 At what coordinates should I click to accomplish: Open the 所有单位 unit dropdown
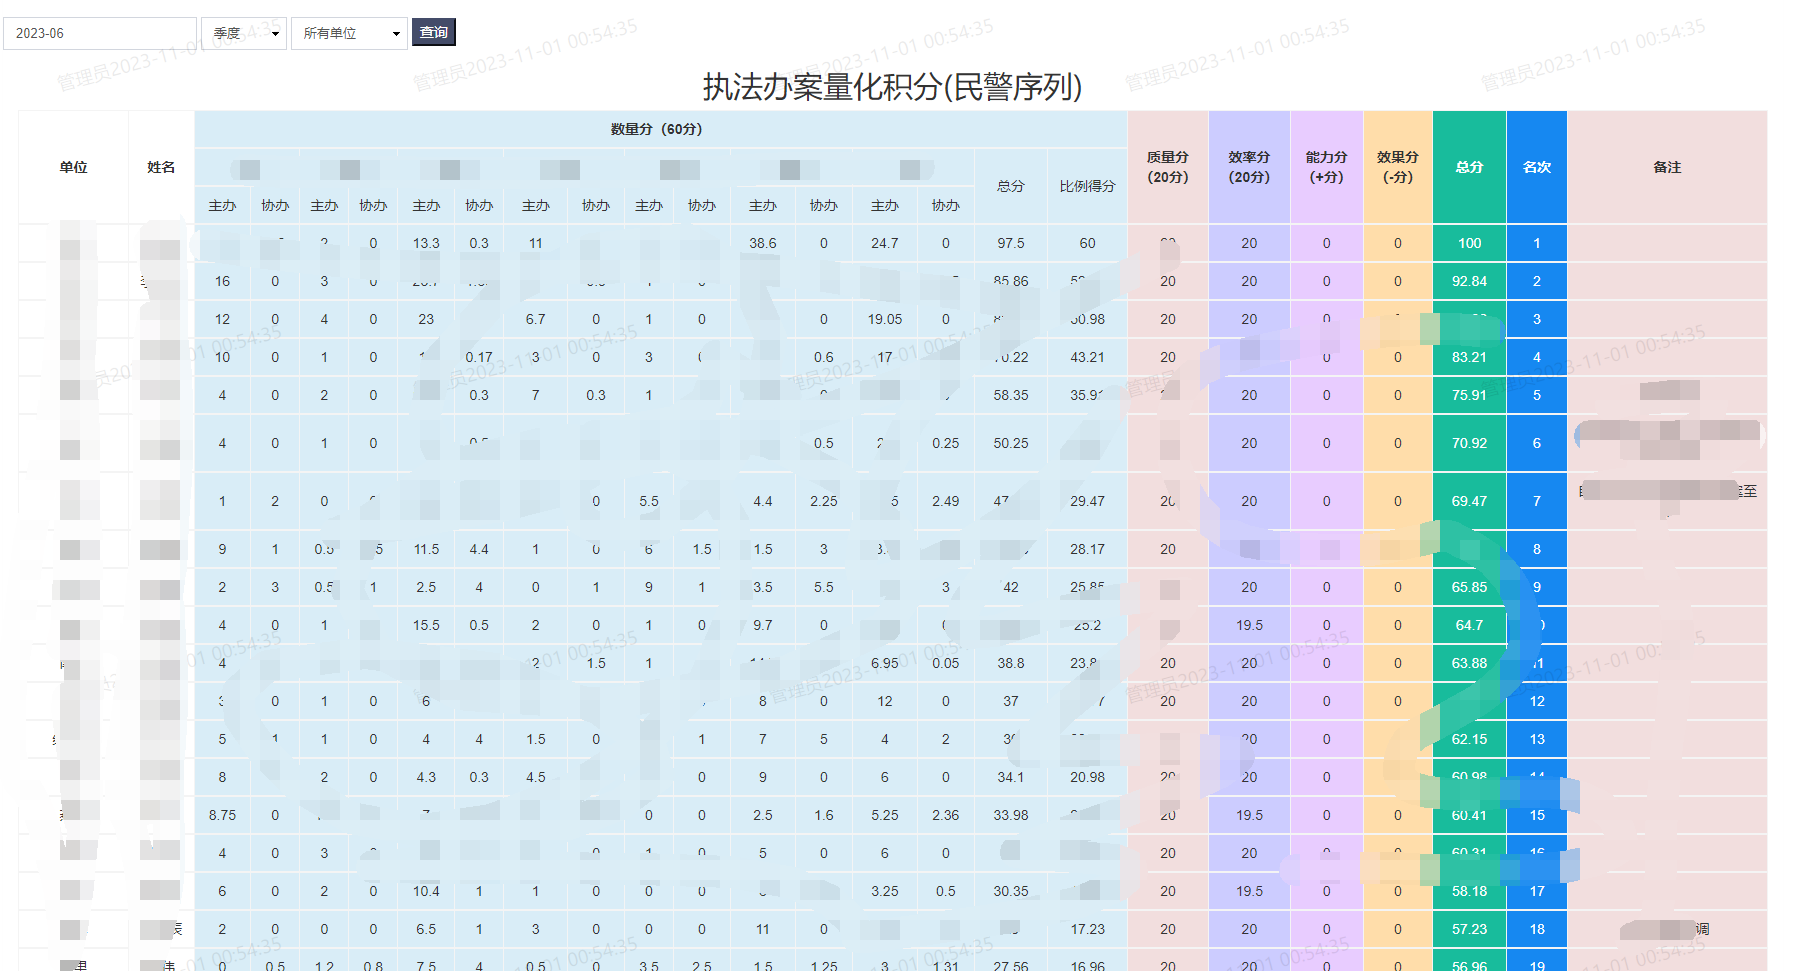tap(349, 33)
